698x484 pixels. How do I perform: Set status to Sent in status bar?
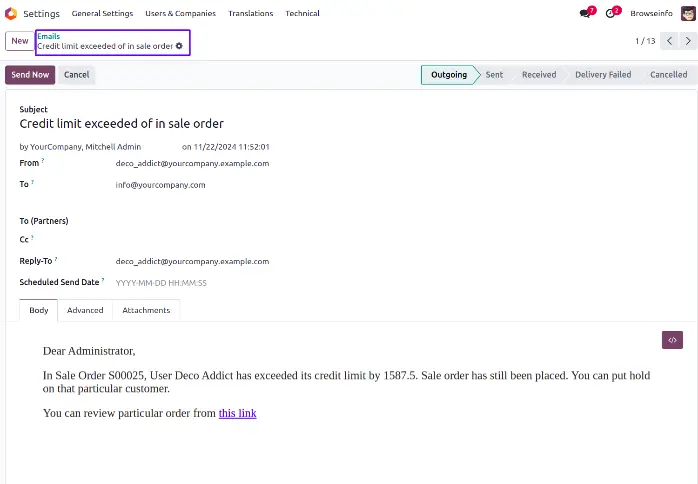tap(494, 75)
